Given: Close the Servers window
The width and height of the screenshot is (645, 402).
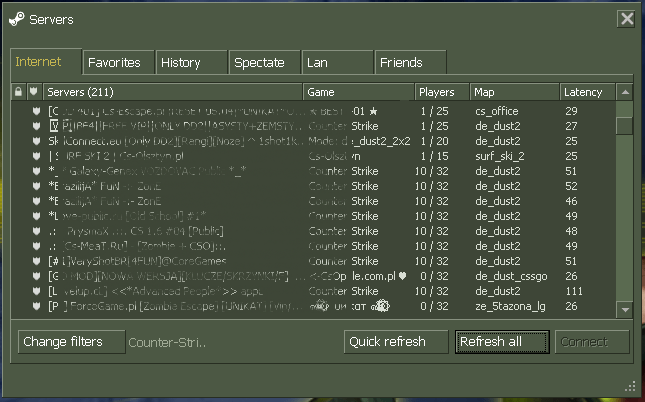Looking at the screenshot, I should (627, 19).
